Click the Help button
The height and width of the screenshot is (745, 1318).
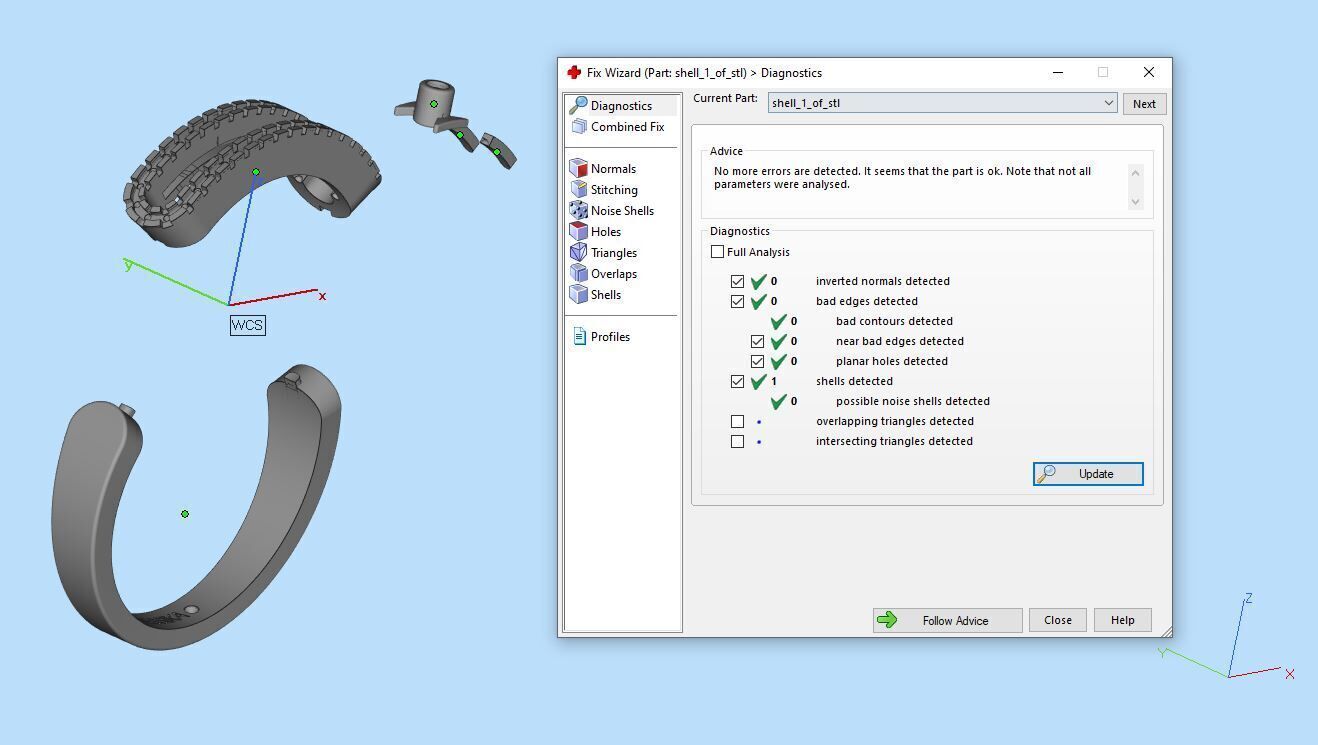[x=1122, y=620]
